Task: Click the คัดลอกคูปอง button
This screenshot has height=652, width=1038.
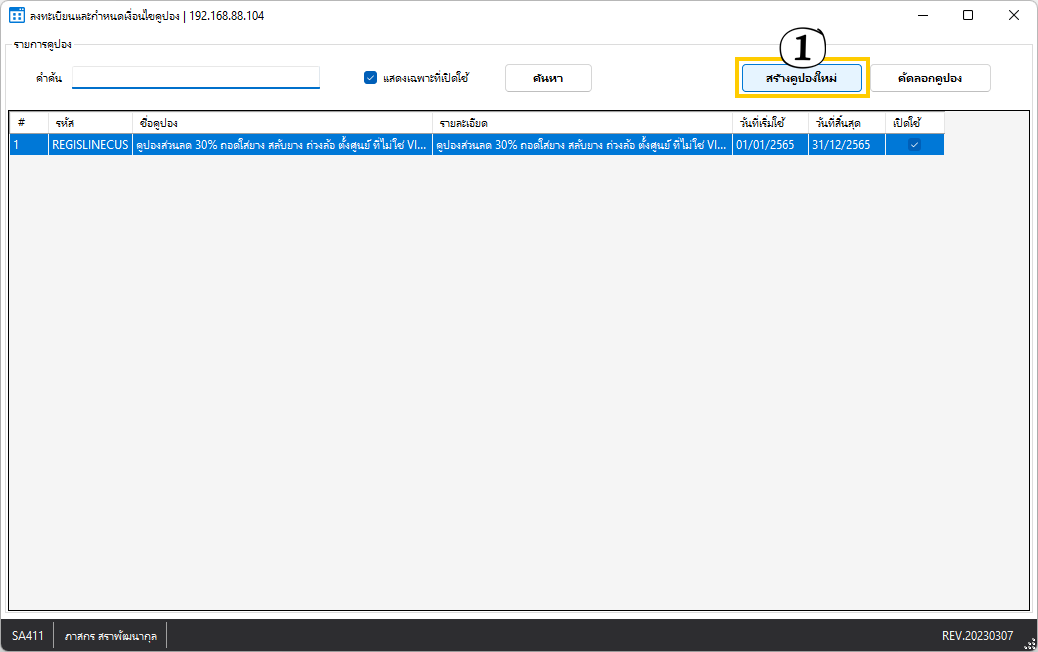Action: click(930, 78)
